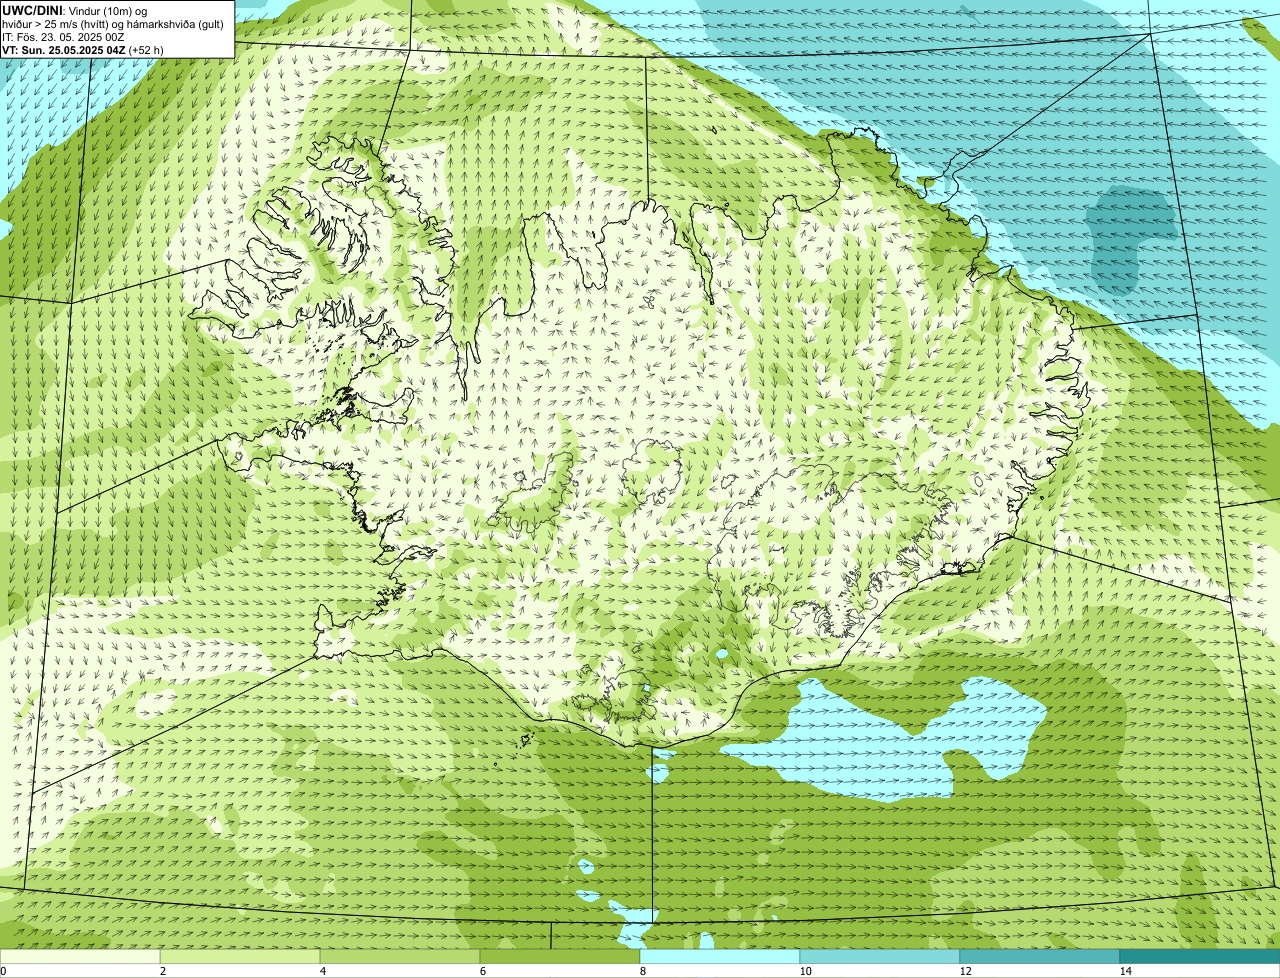Viewport: 1280px width, 978px height.
Task: Click the light green 2–4 legend swatch
Action: 240,957
